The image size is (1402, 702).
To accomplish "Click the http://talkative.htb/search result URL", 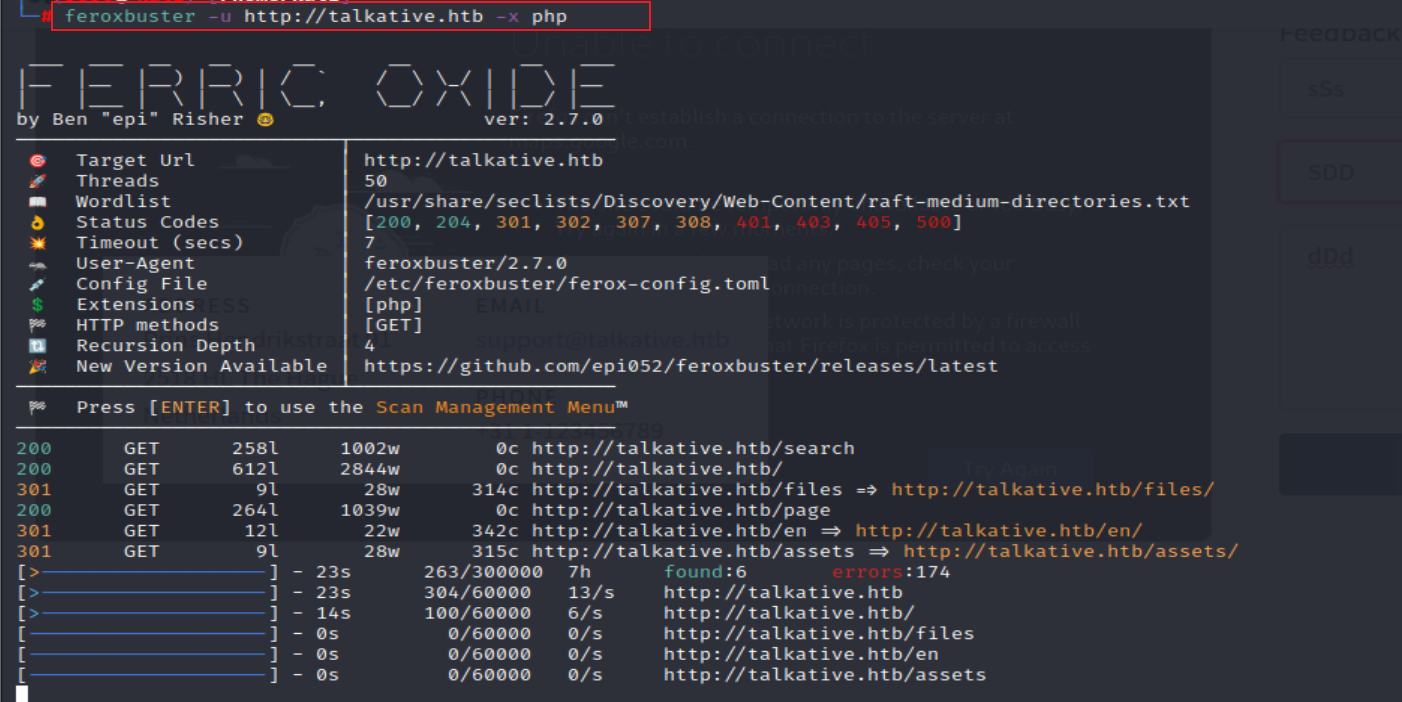I will tap(693, 448).
